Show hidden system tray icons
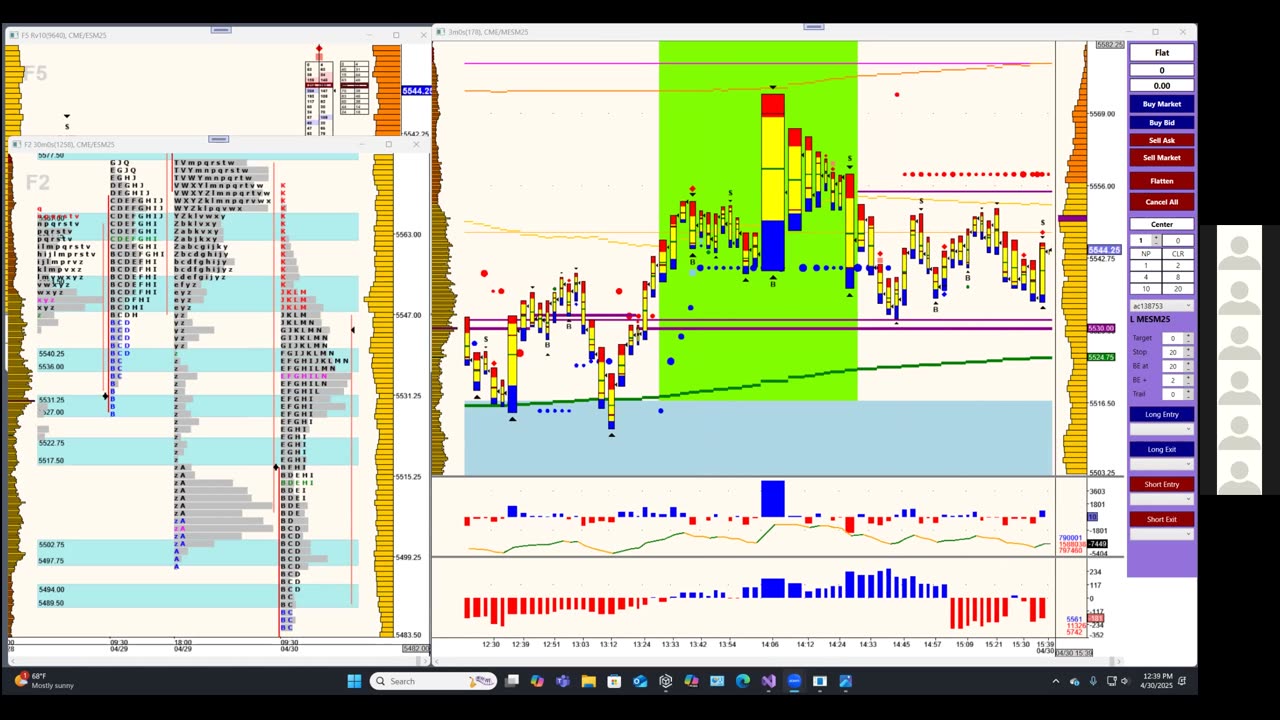 [1055, 681]
